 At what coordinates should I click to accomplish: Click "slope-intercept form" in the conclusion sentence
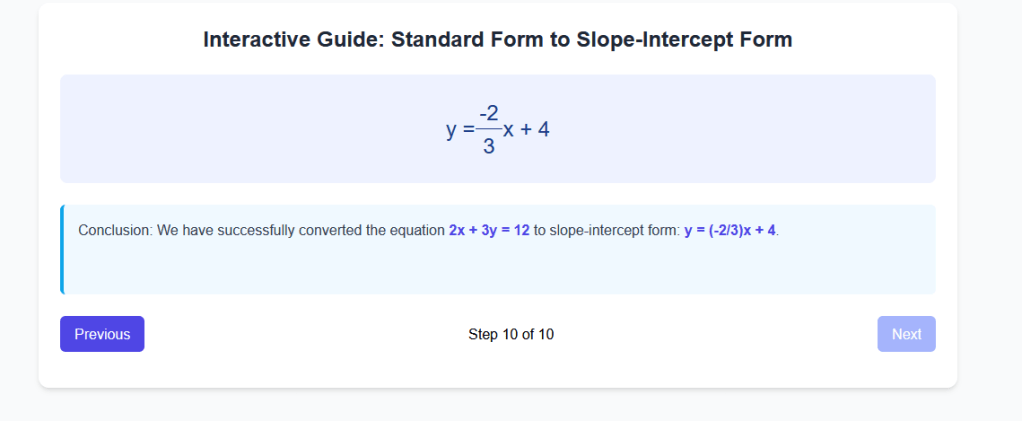pyautogui.click(x=613, y=230)
